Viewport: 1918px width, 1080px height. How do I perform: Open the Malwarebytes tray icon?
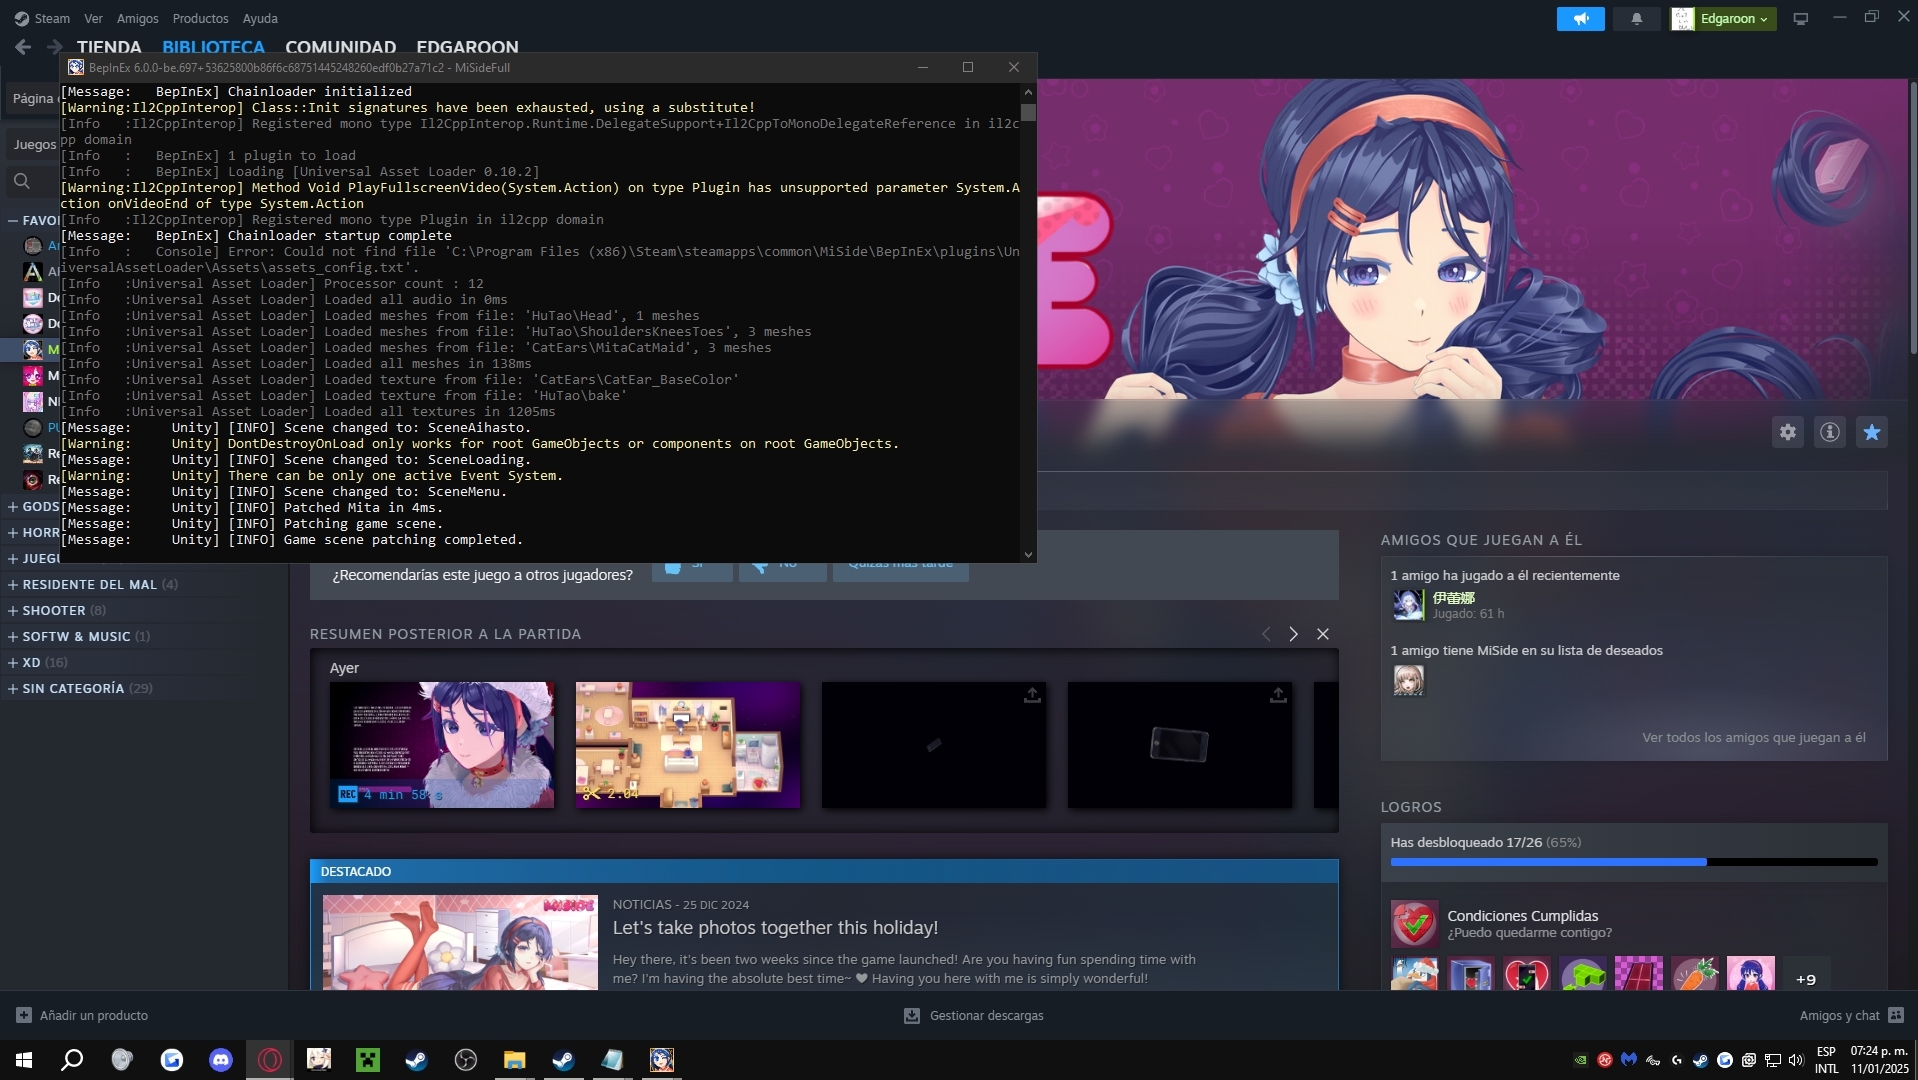tap(1629, 1060)
